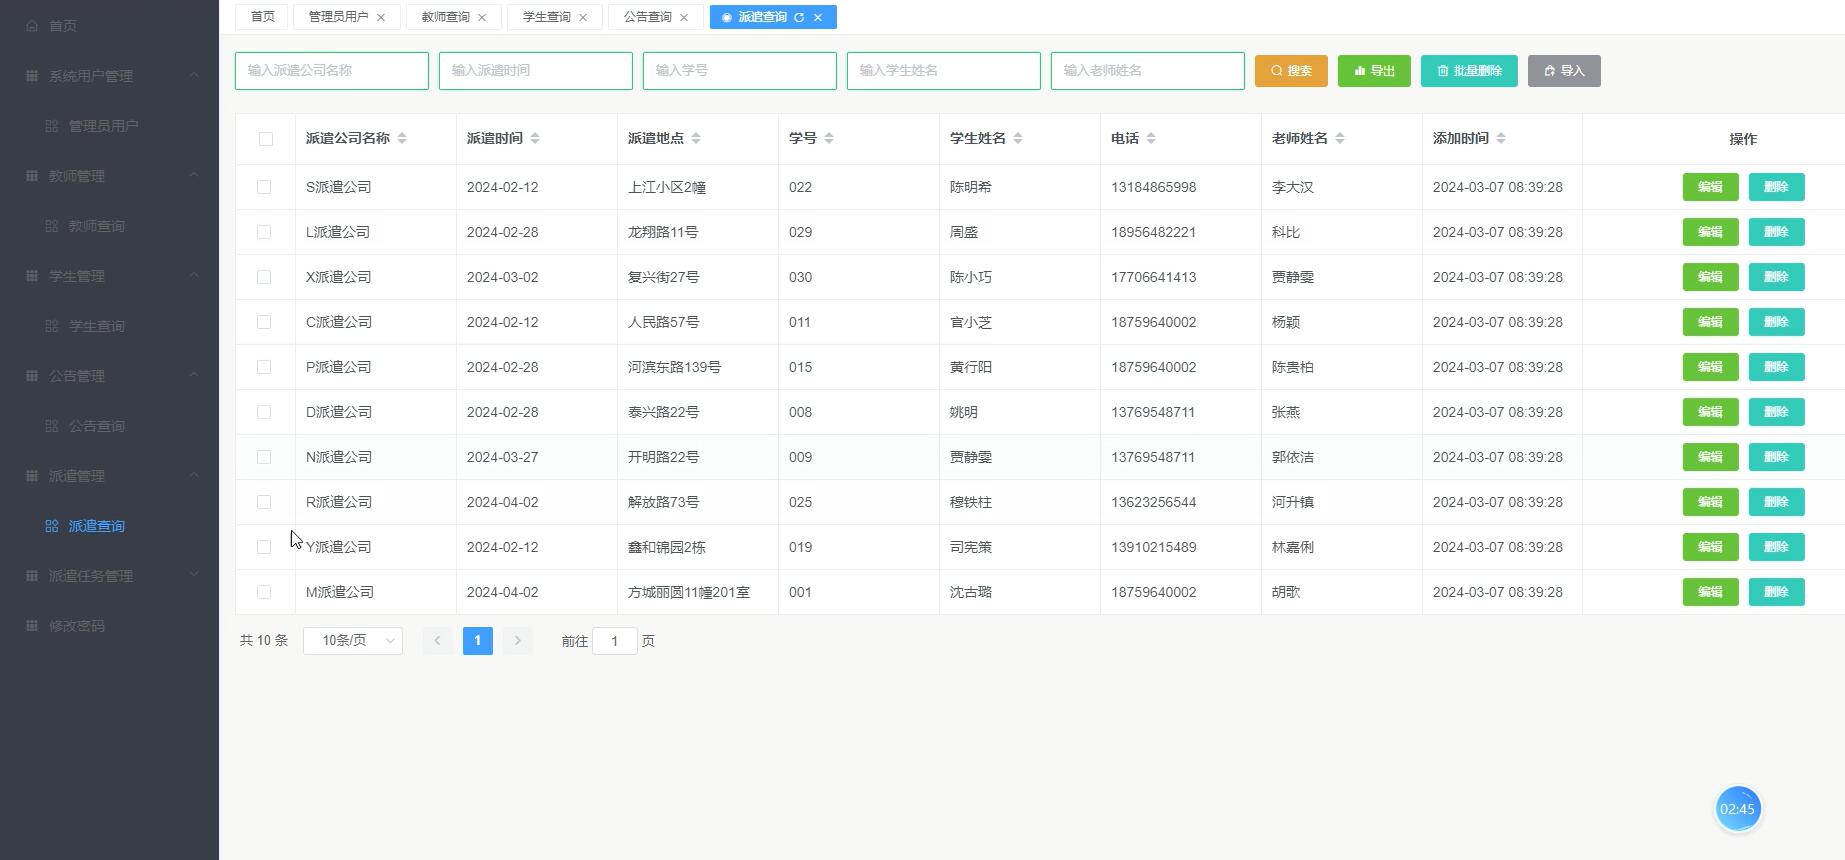1845x860 pixels.
Task: Edit the R派遣公司 row
Action: point(1710,502)
